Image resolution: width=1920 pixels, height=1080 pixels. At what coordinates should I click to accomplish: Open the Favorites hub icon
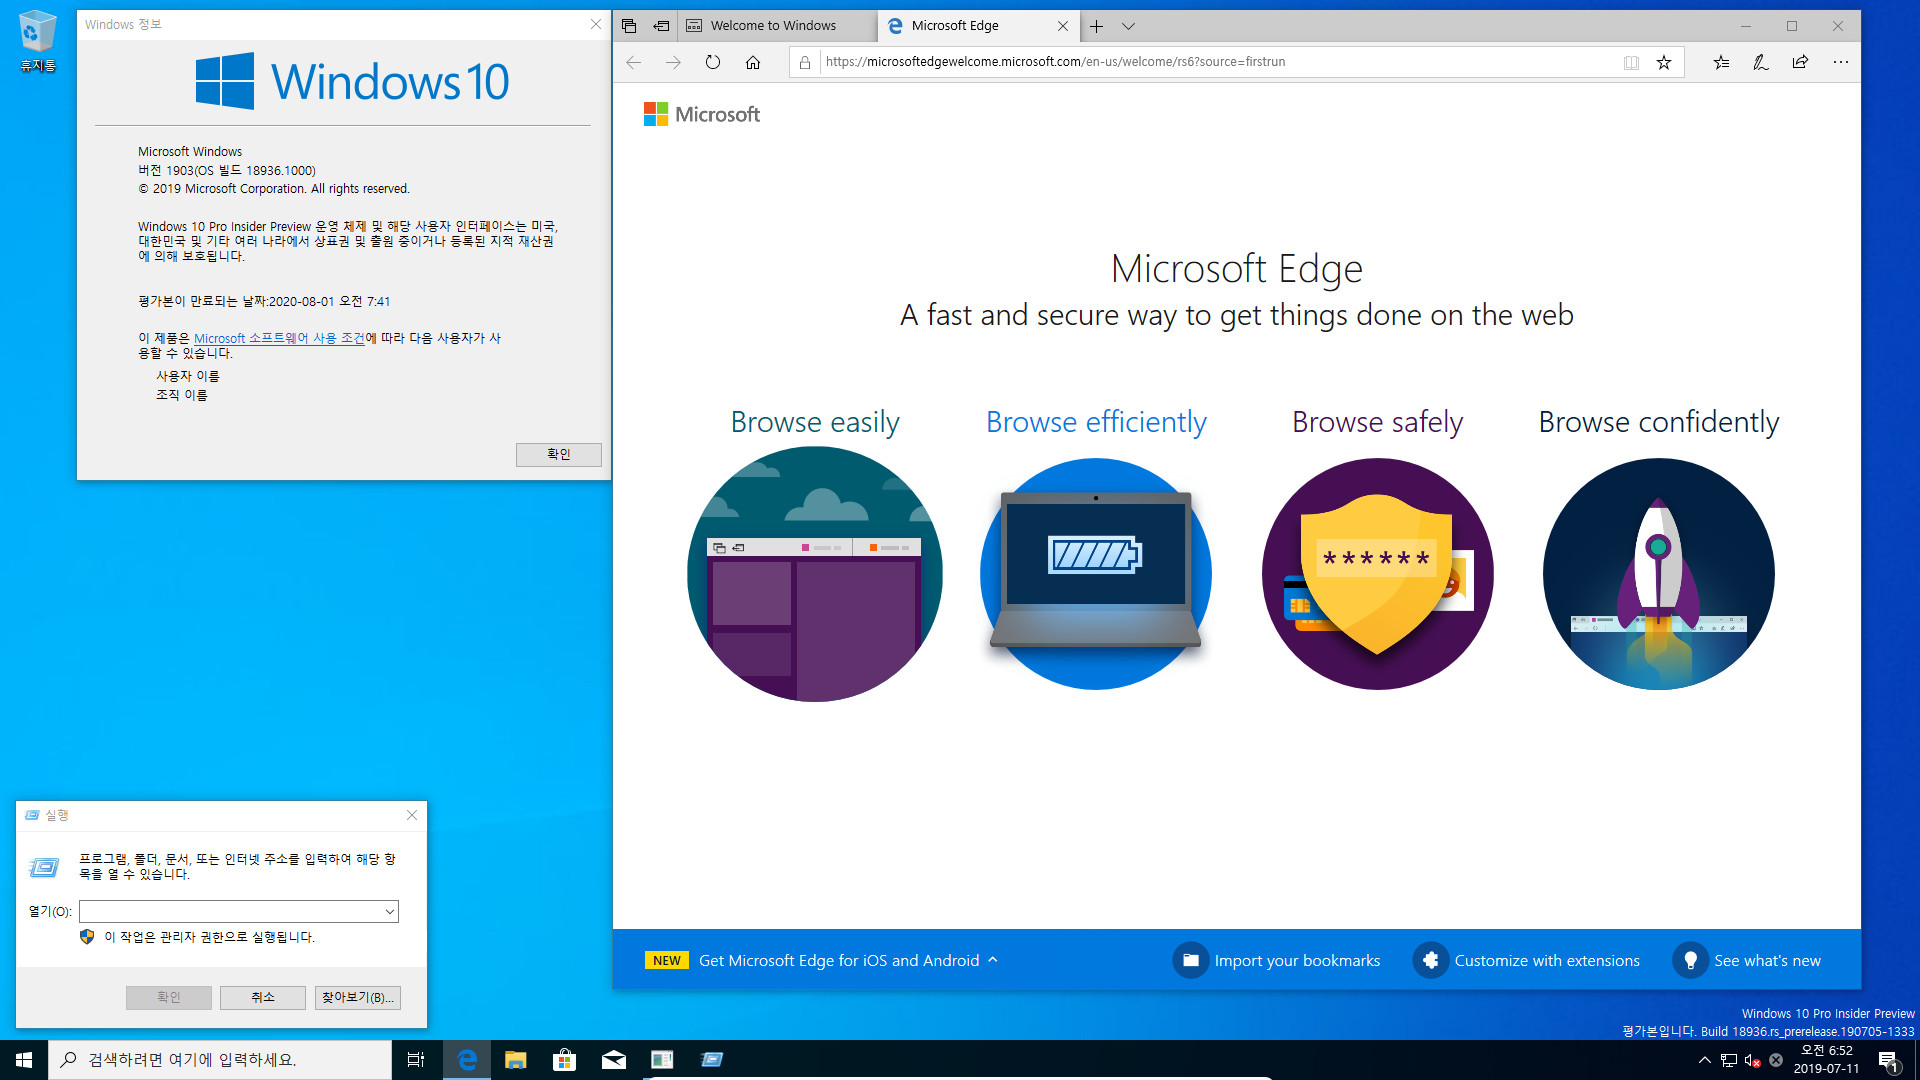[1721, 62]
